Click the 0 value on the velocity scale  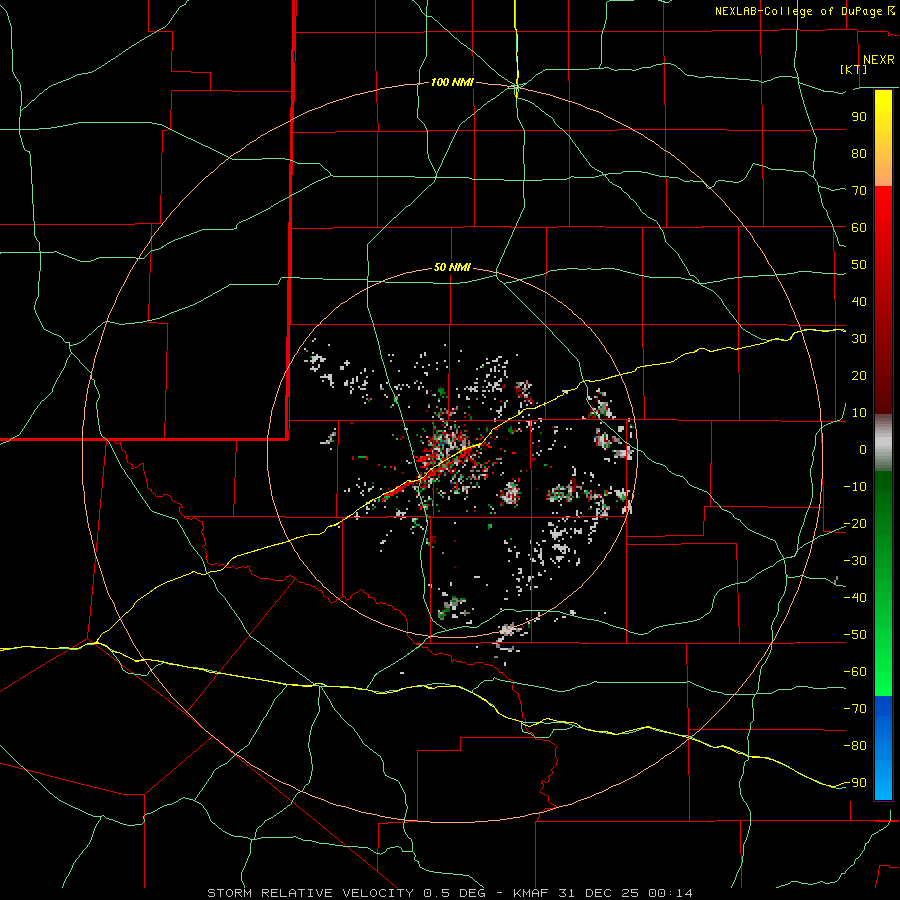click(x=863, y=450)
